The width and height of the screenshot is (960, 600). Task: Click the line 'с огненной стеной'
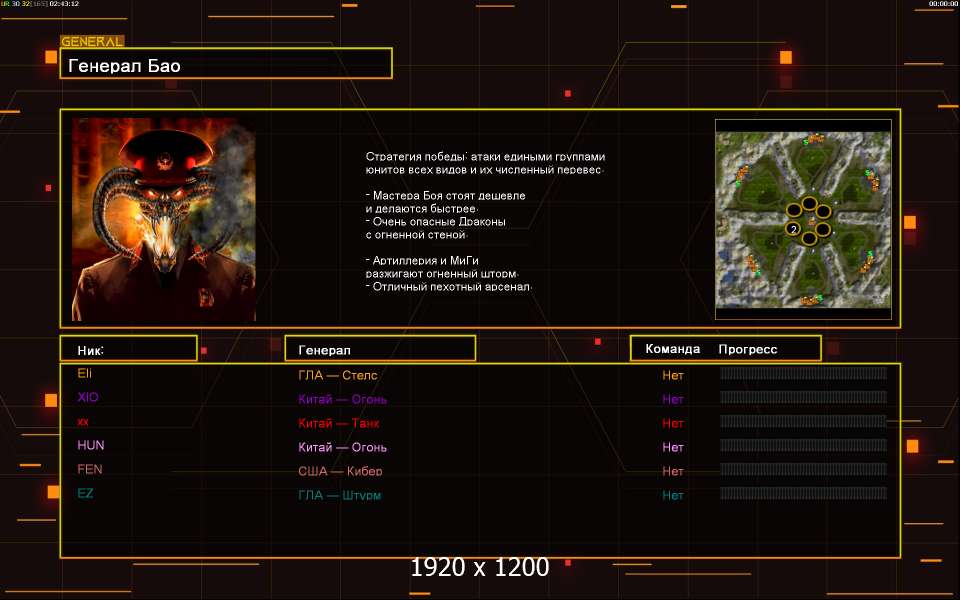point(416,234)
